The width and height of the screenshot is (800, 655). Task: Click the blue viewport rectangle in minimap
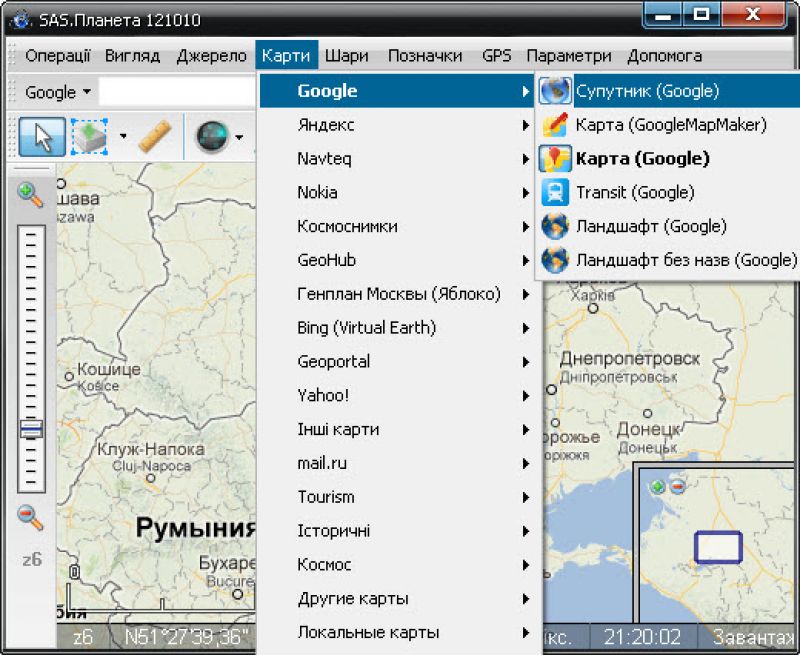718,547
